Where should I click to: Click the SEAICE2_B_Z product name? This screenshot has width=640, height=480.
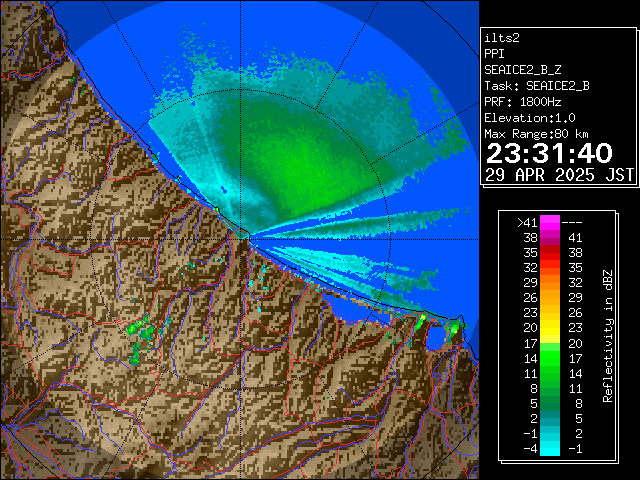tap(522, 70)
